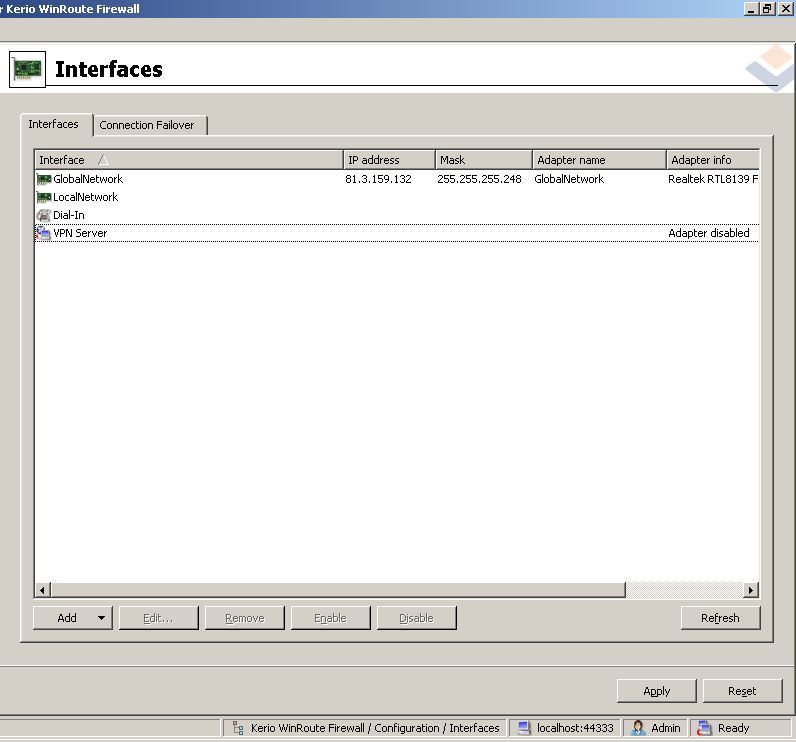This screenshot has height=742, width=796.
Task: Click the Admin user icon in status bar
Action: pyautogui.click(x=638, y=728)
